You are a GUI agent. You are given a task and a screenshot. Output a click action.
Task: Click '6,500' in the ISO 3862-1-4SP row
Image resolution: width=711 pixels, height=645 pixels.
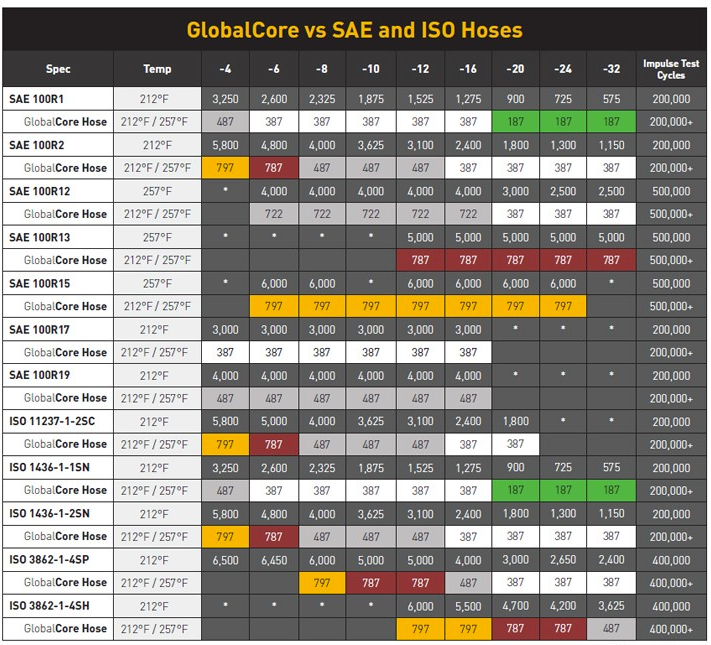(225, 560)
